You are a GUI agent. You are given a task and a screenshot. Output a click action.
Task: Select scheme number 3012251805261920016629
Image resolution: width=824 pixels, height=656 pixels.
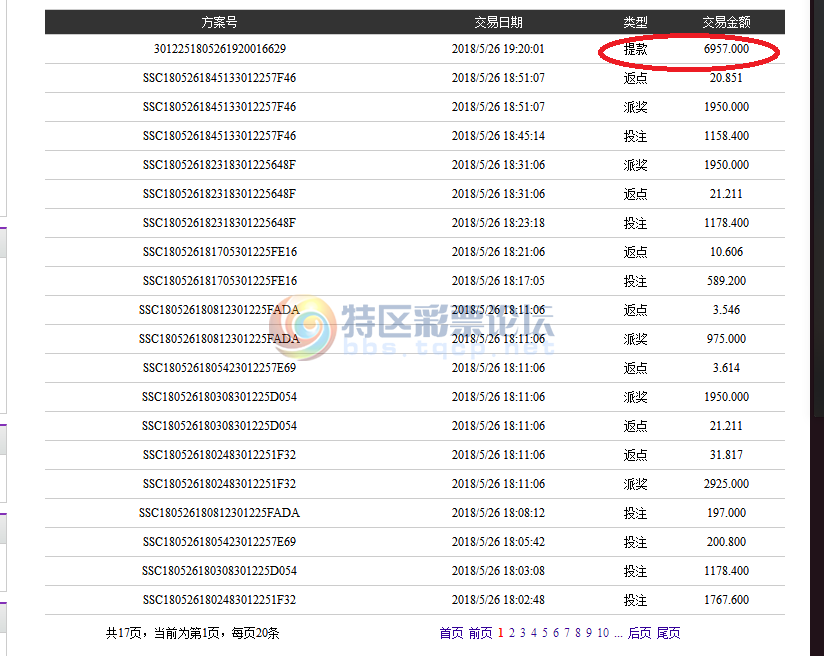220,49
